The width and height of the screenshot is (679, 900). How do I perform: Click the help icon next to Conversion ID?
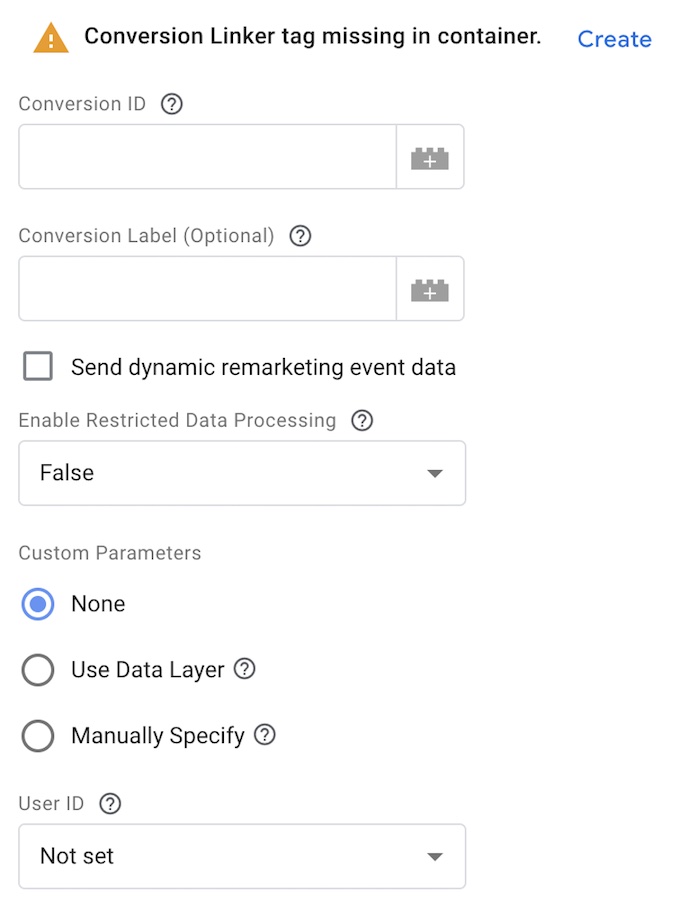point(172,104)
